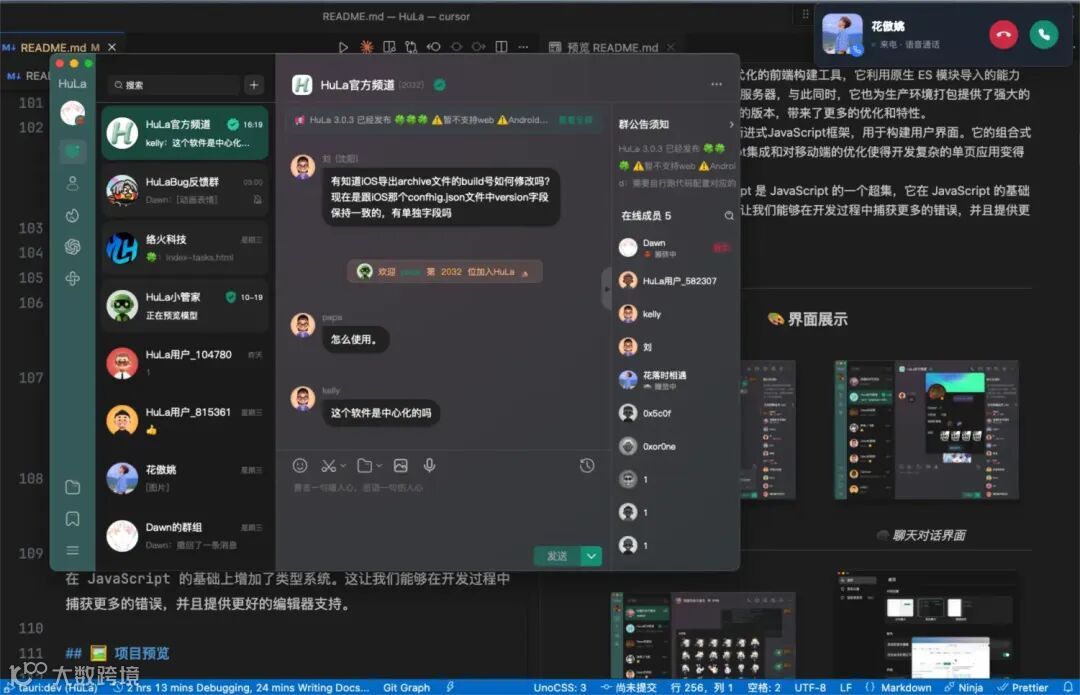Click the LF line ending indicator
Image resolution: width=1080 pixels, height=695 pixels.
click(x=845, y=687)
